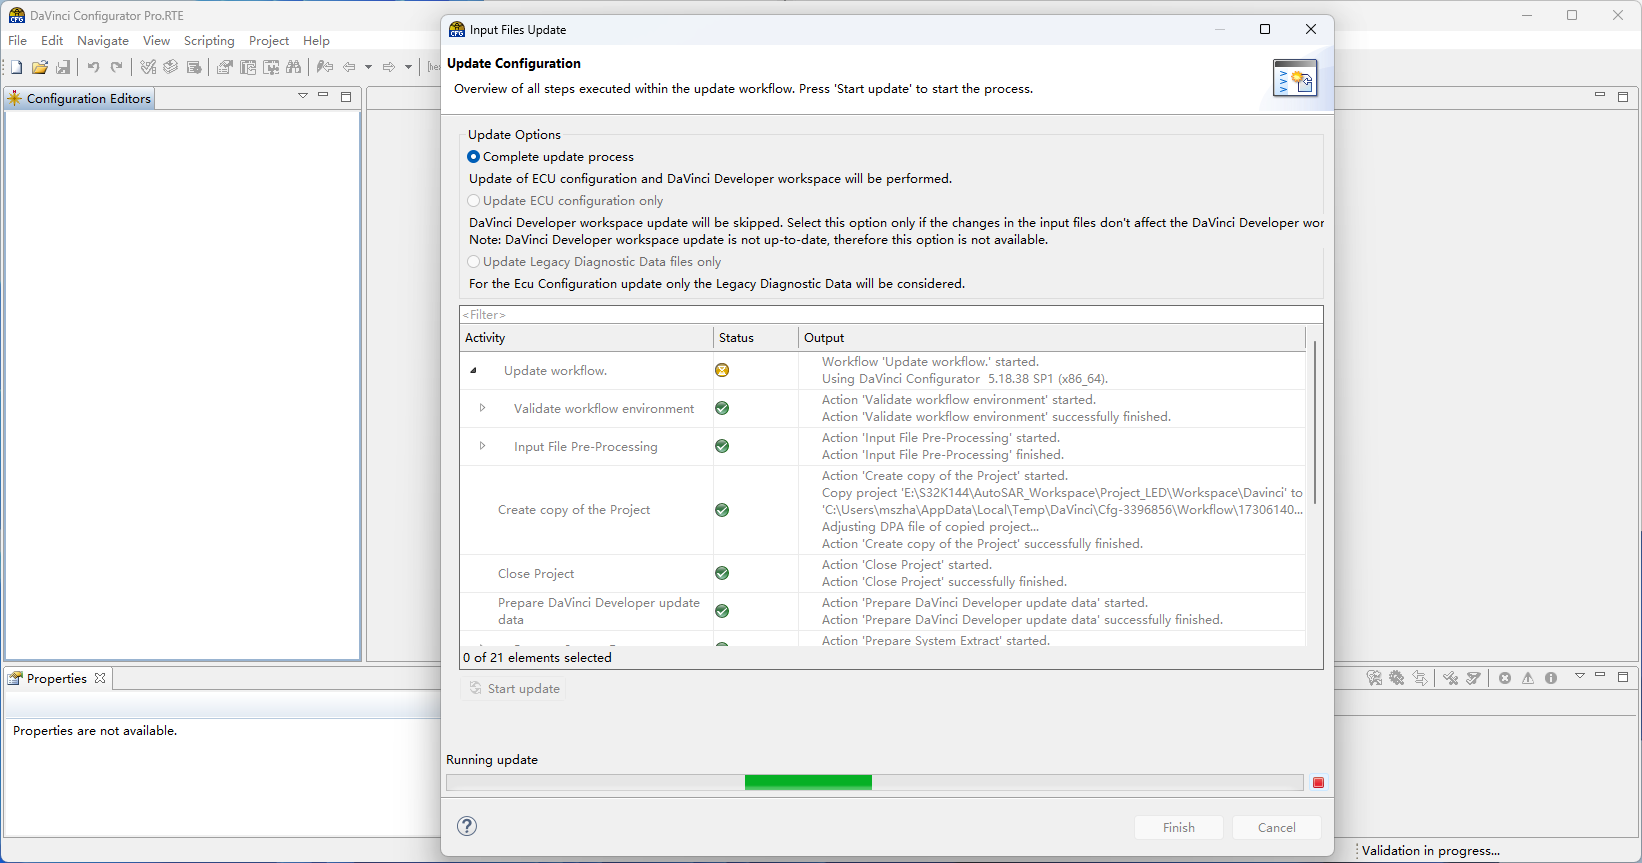
Task: Open the Edit menu
Action: pyautogui.click(x=52, y=41)
